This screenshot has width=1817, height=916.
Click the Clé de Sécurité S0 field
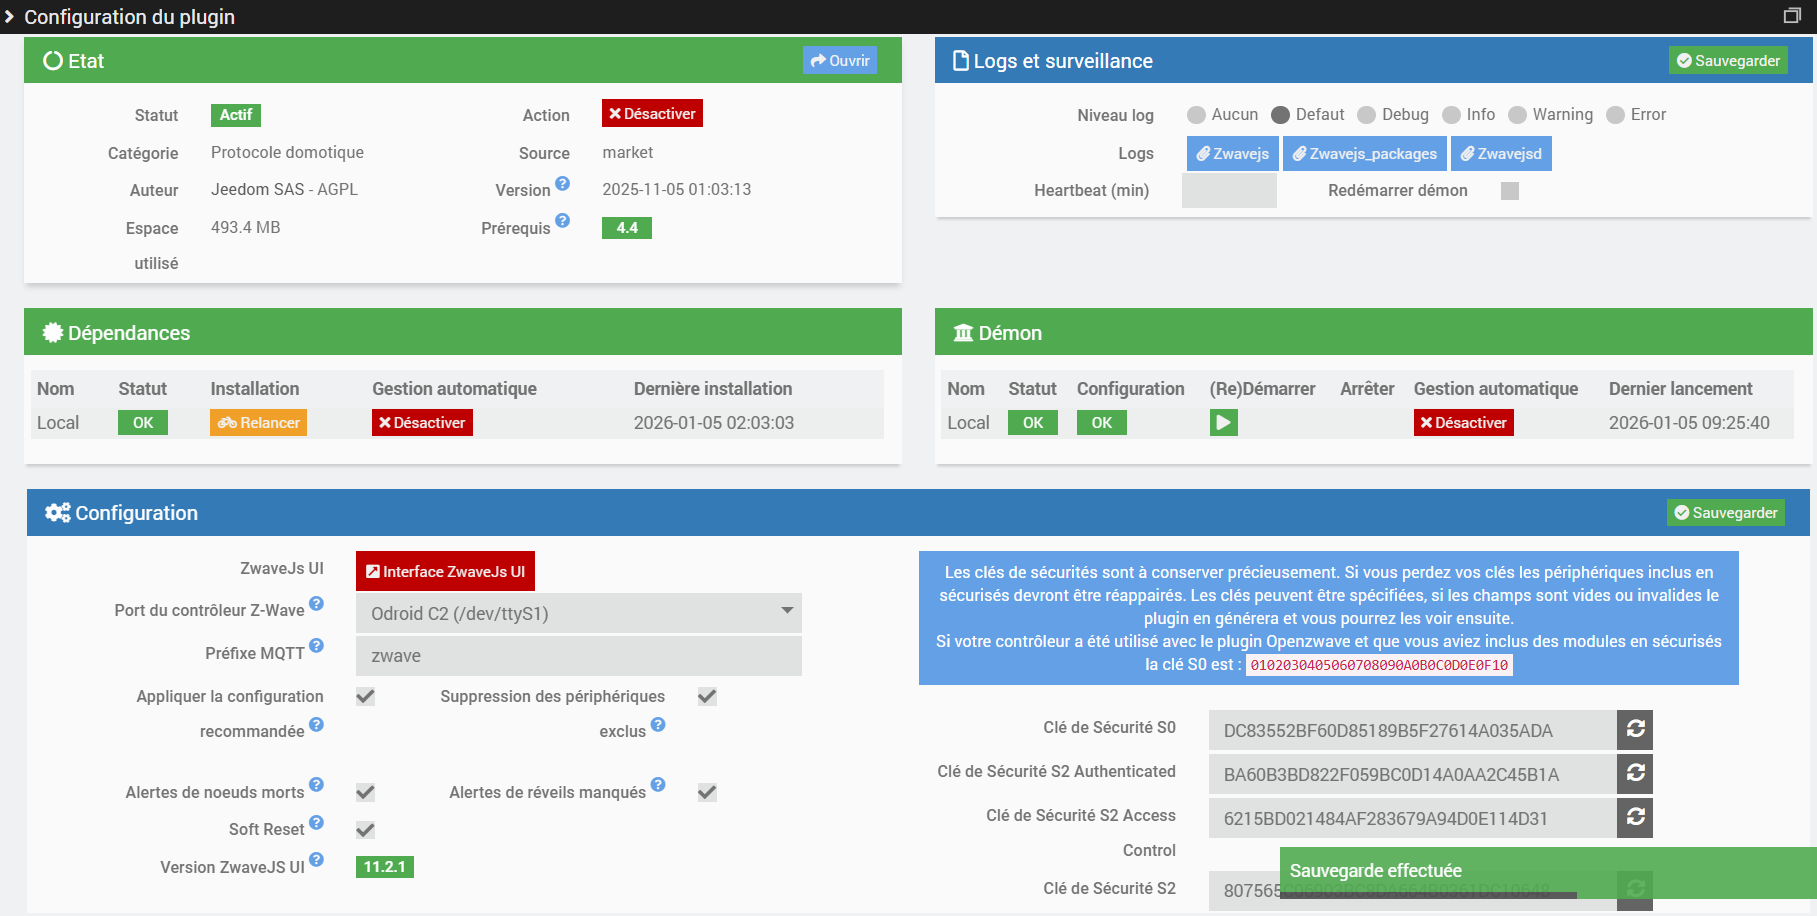1413,730
